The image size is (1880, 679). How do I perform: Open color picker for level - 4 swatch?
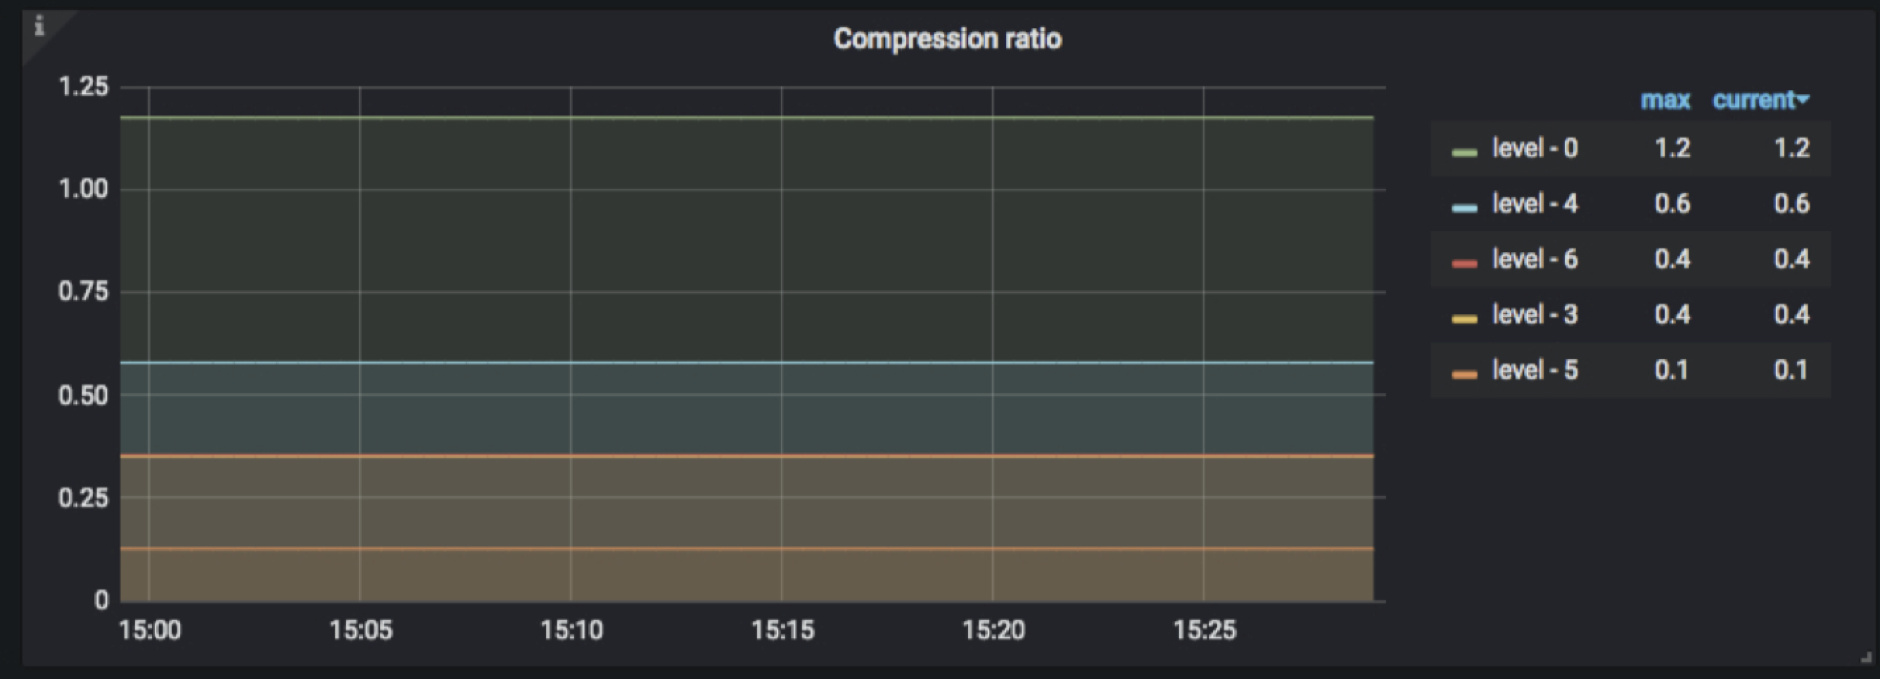(1464, 207)
